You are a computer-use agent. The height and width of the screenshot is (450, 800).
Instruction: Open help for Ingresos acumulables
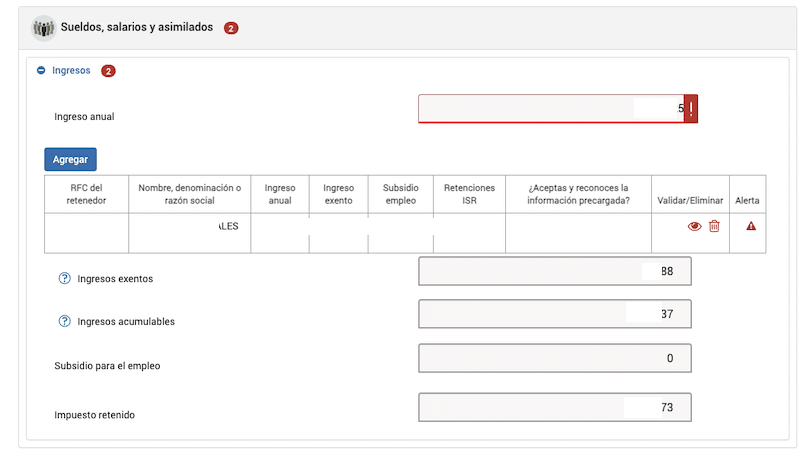click(65, 321)
